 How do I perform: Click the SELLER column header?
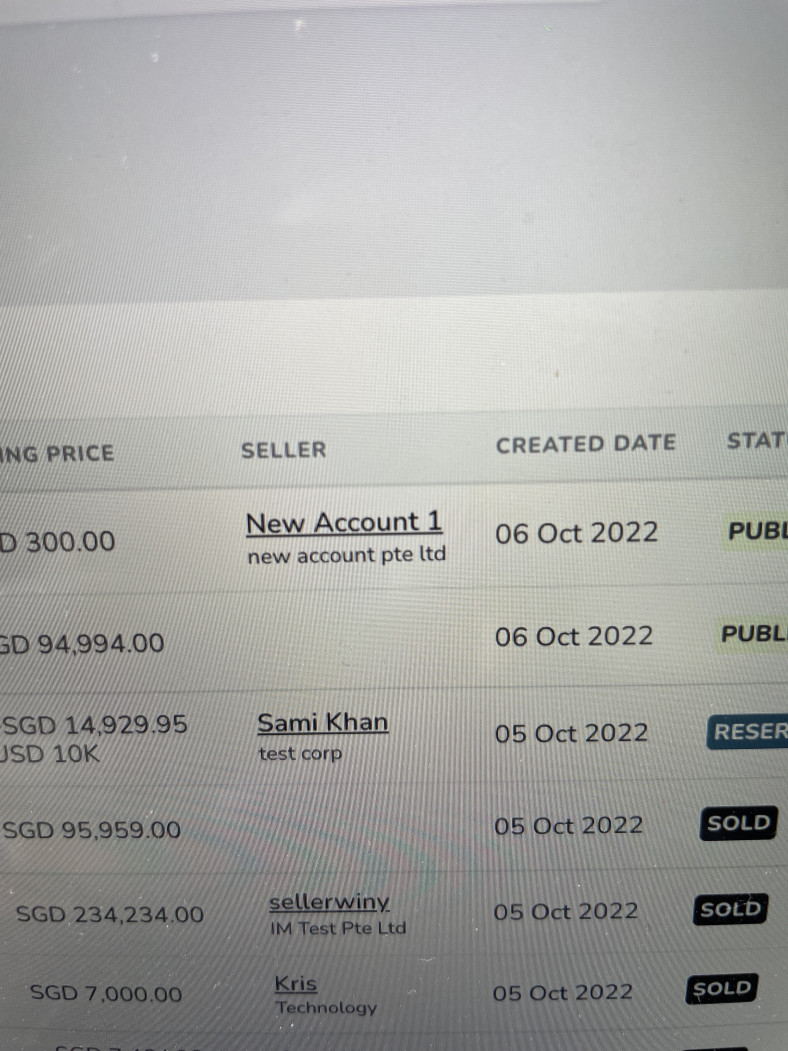[283, 450]
